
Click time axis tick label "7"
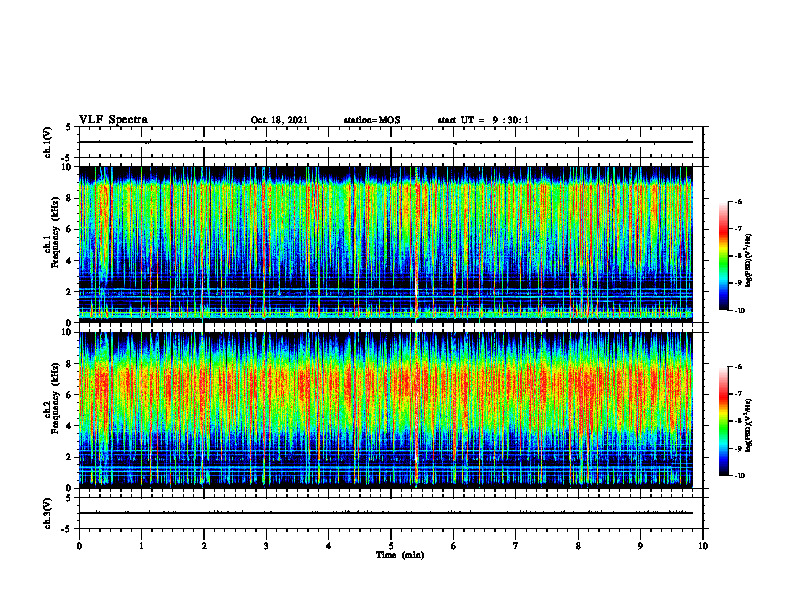click(516, 546)
